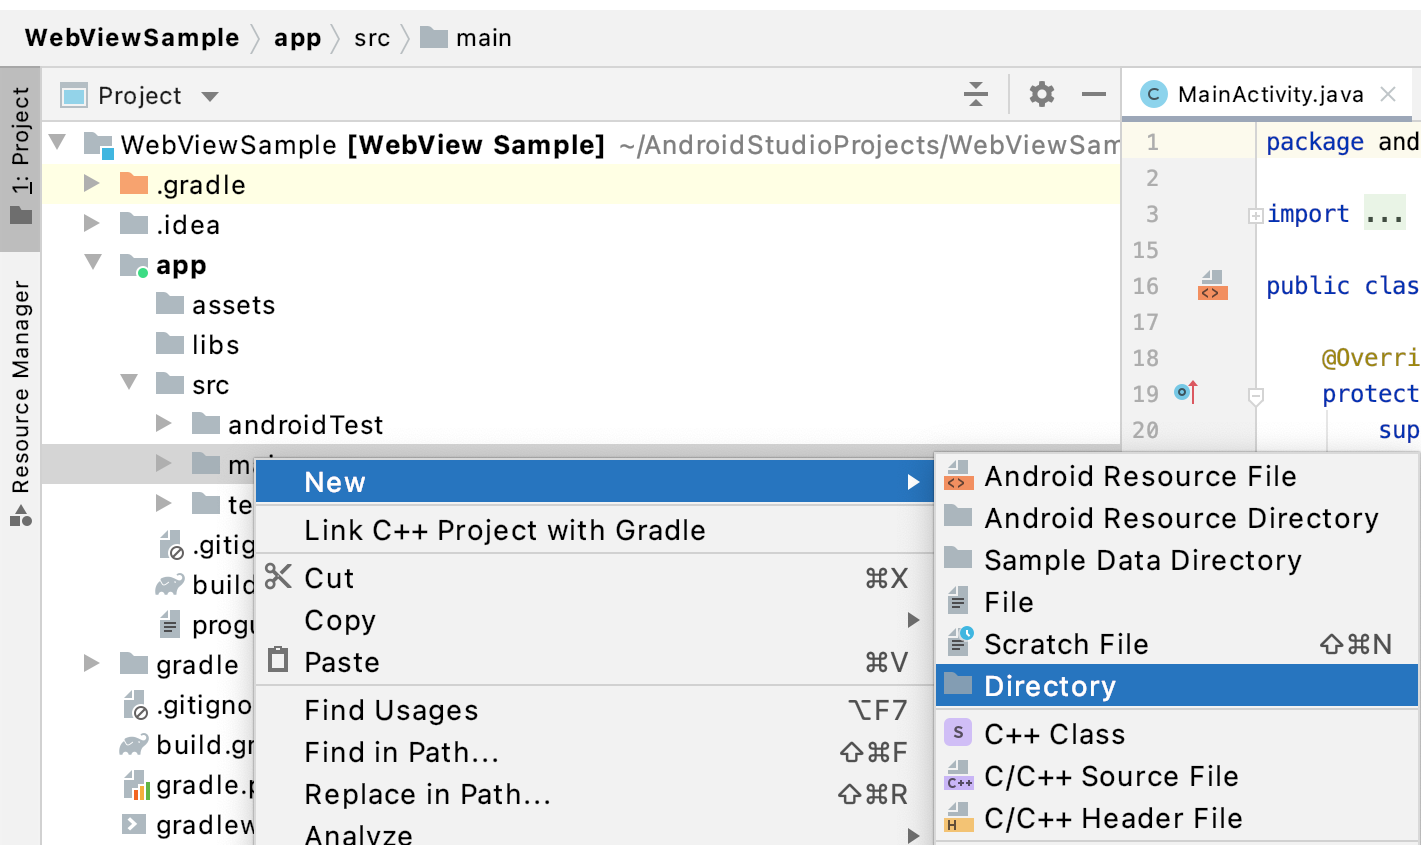Choose Link C++ Project with Gradle

point(505,530)
